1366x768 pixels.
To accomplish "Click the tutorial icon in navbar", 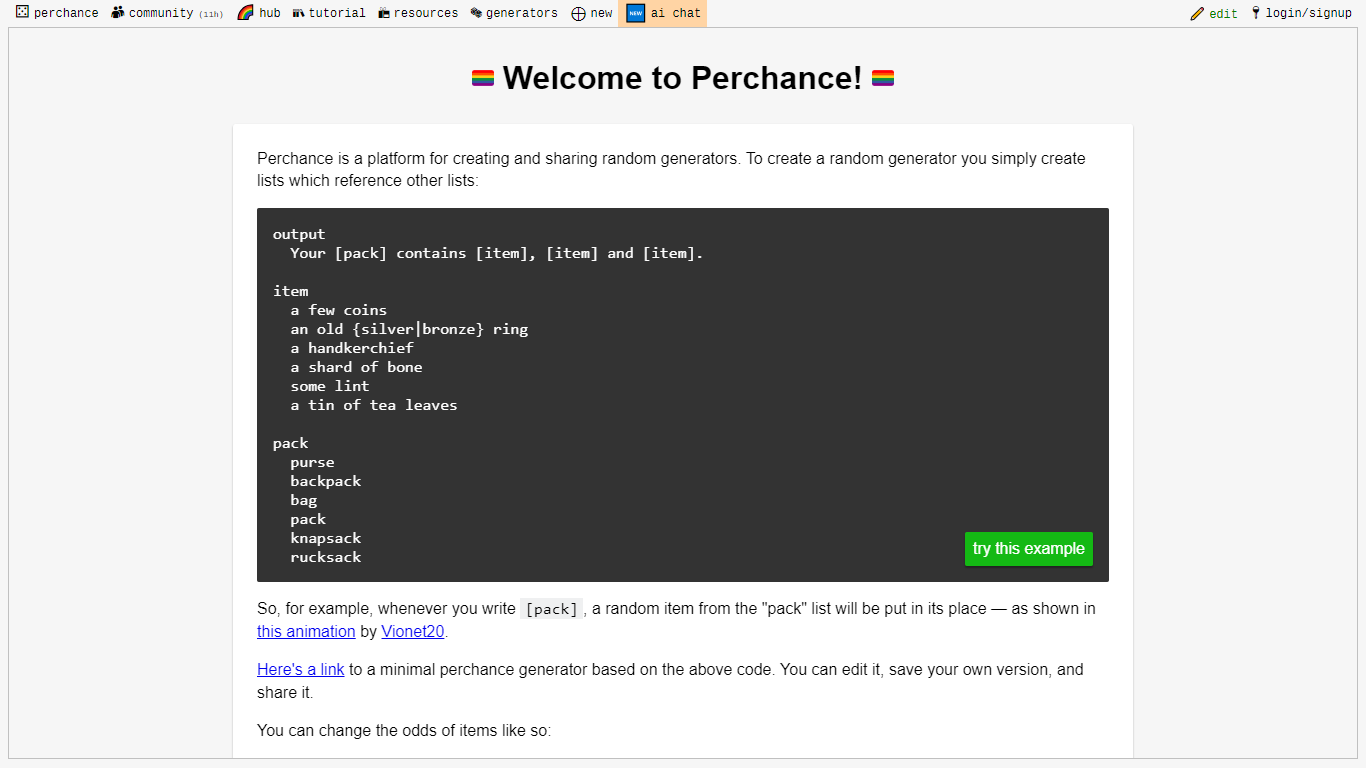I will pyautogui.click(x=298, y=13).
